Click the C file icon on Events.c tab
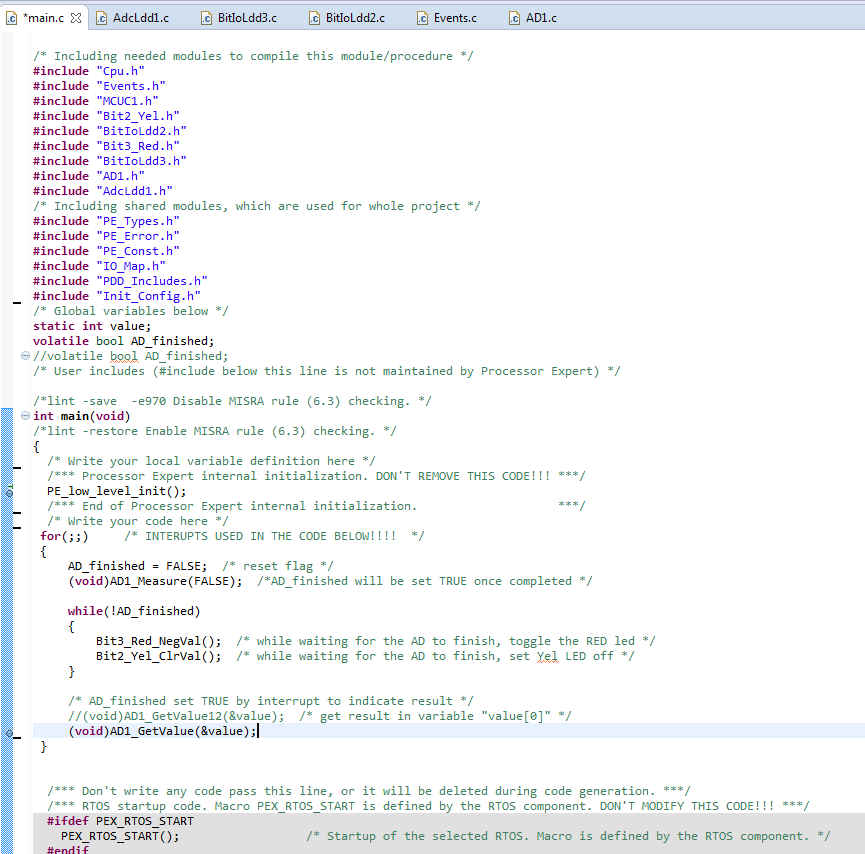This screenshot has height=854, width=865. tap(423, 18)
